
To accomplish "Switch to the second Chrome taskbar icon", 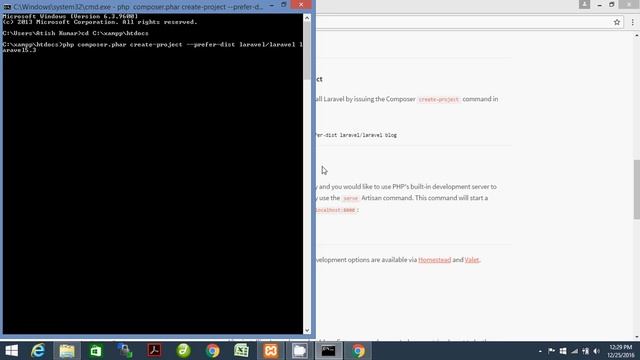I will tap(358, 351).
